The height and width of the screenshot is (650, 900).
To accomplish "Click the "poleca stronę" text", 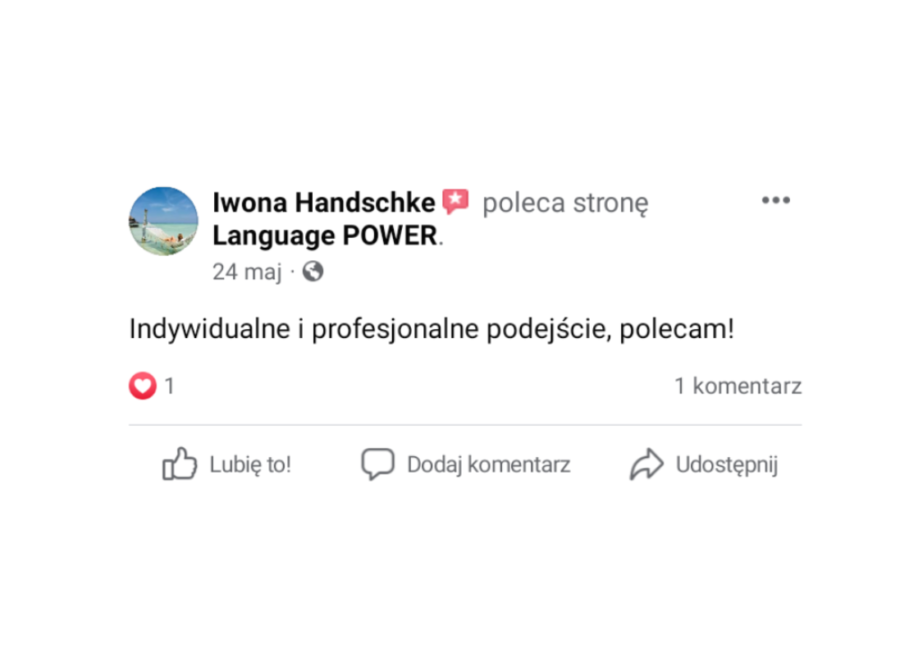I will [x=565, y=204].
